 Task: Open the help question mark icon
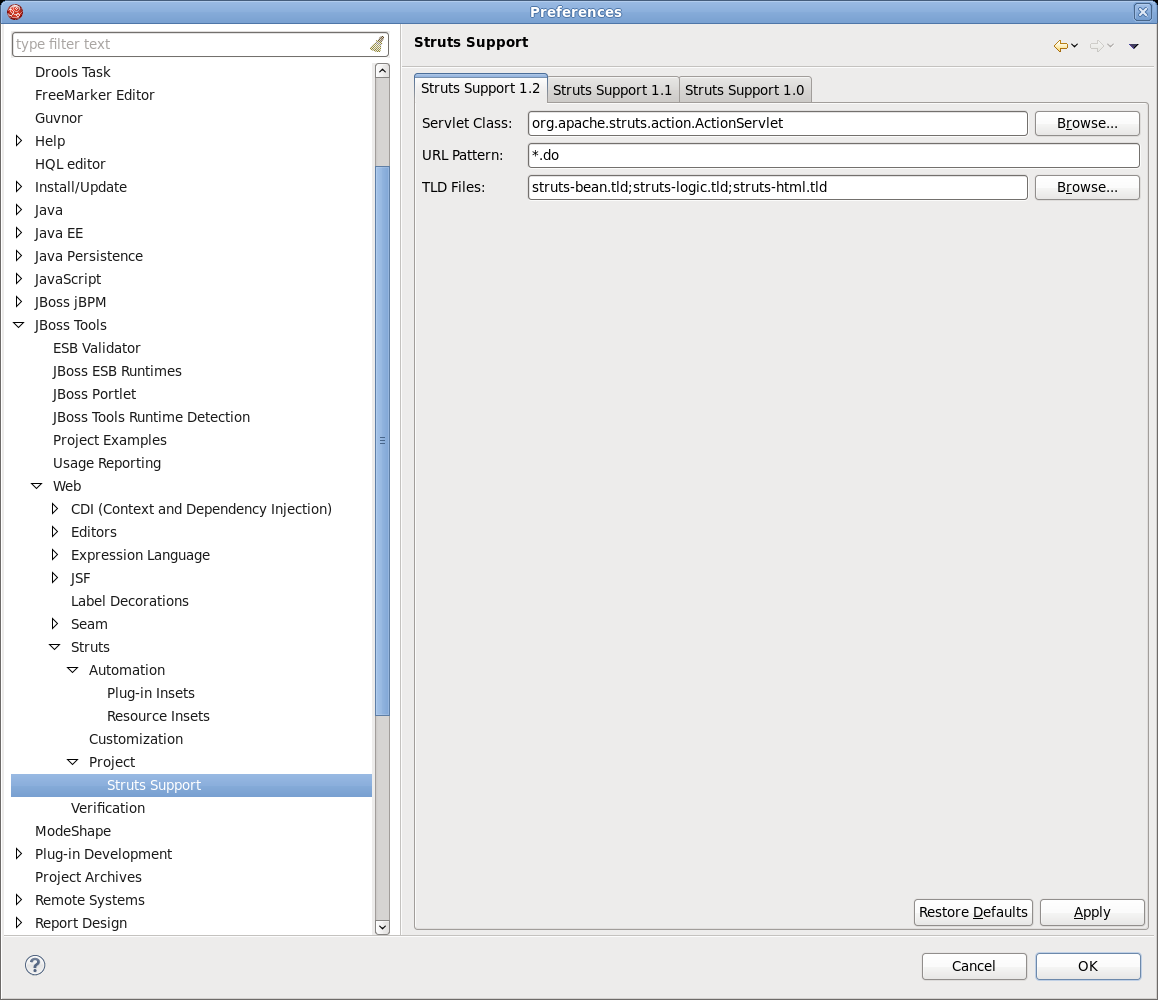[35, 965]
